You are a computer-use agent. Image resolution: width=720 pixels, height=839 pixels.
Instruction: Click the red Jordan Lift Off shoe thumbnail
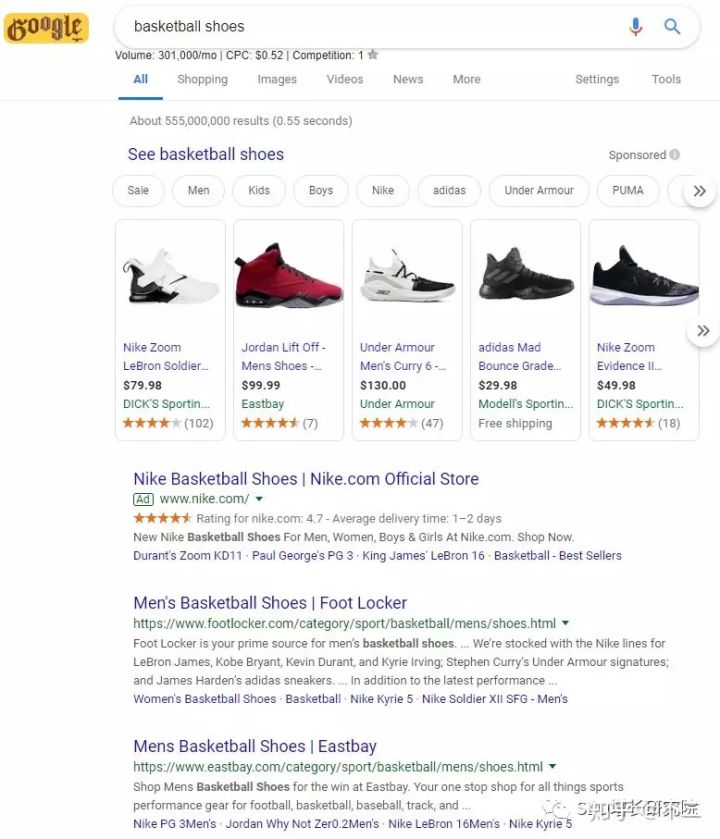pos(288,279)
